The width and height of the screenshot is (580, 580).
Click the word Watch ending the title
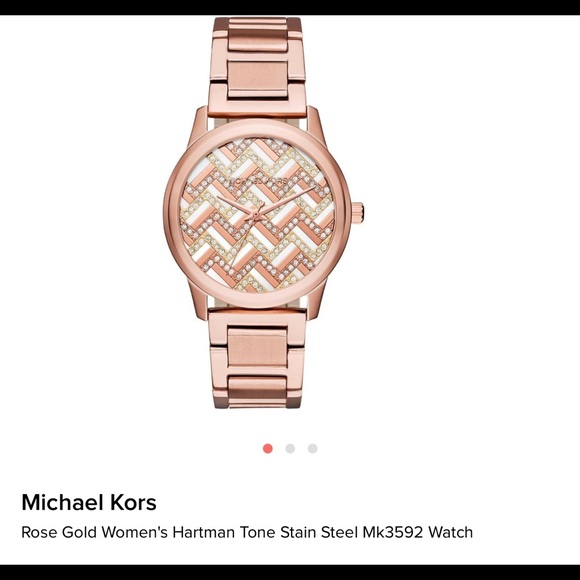pos(451,532)
